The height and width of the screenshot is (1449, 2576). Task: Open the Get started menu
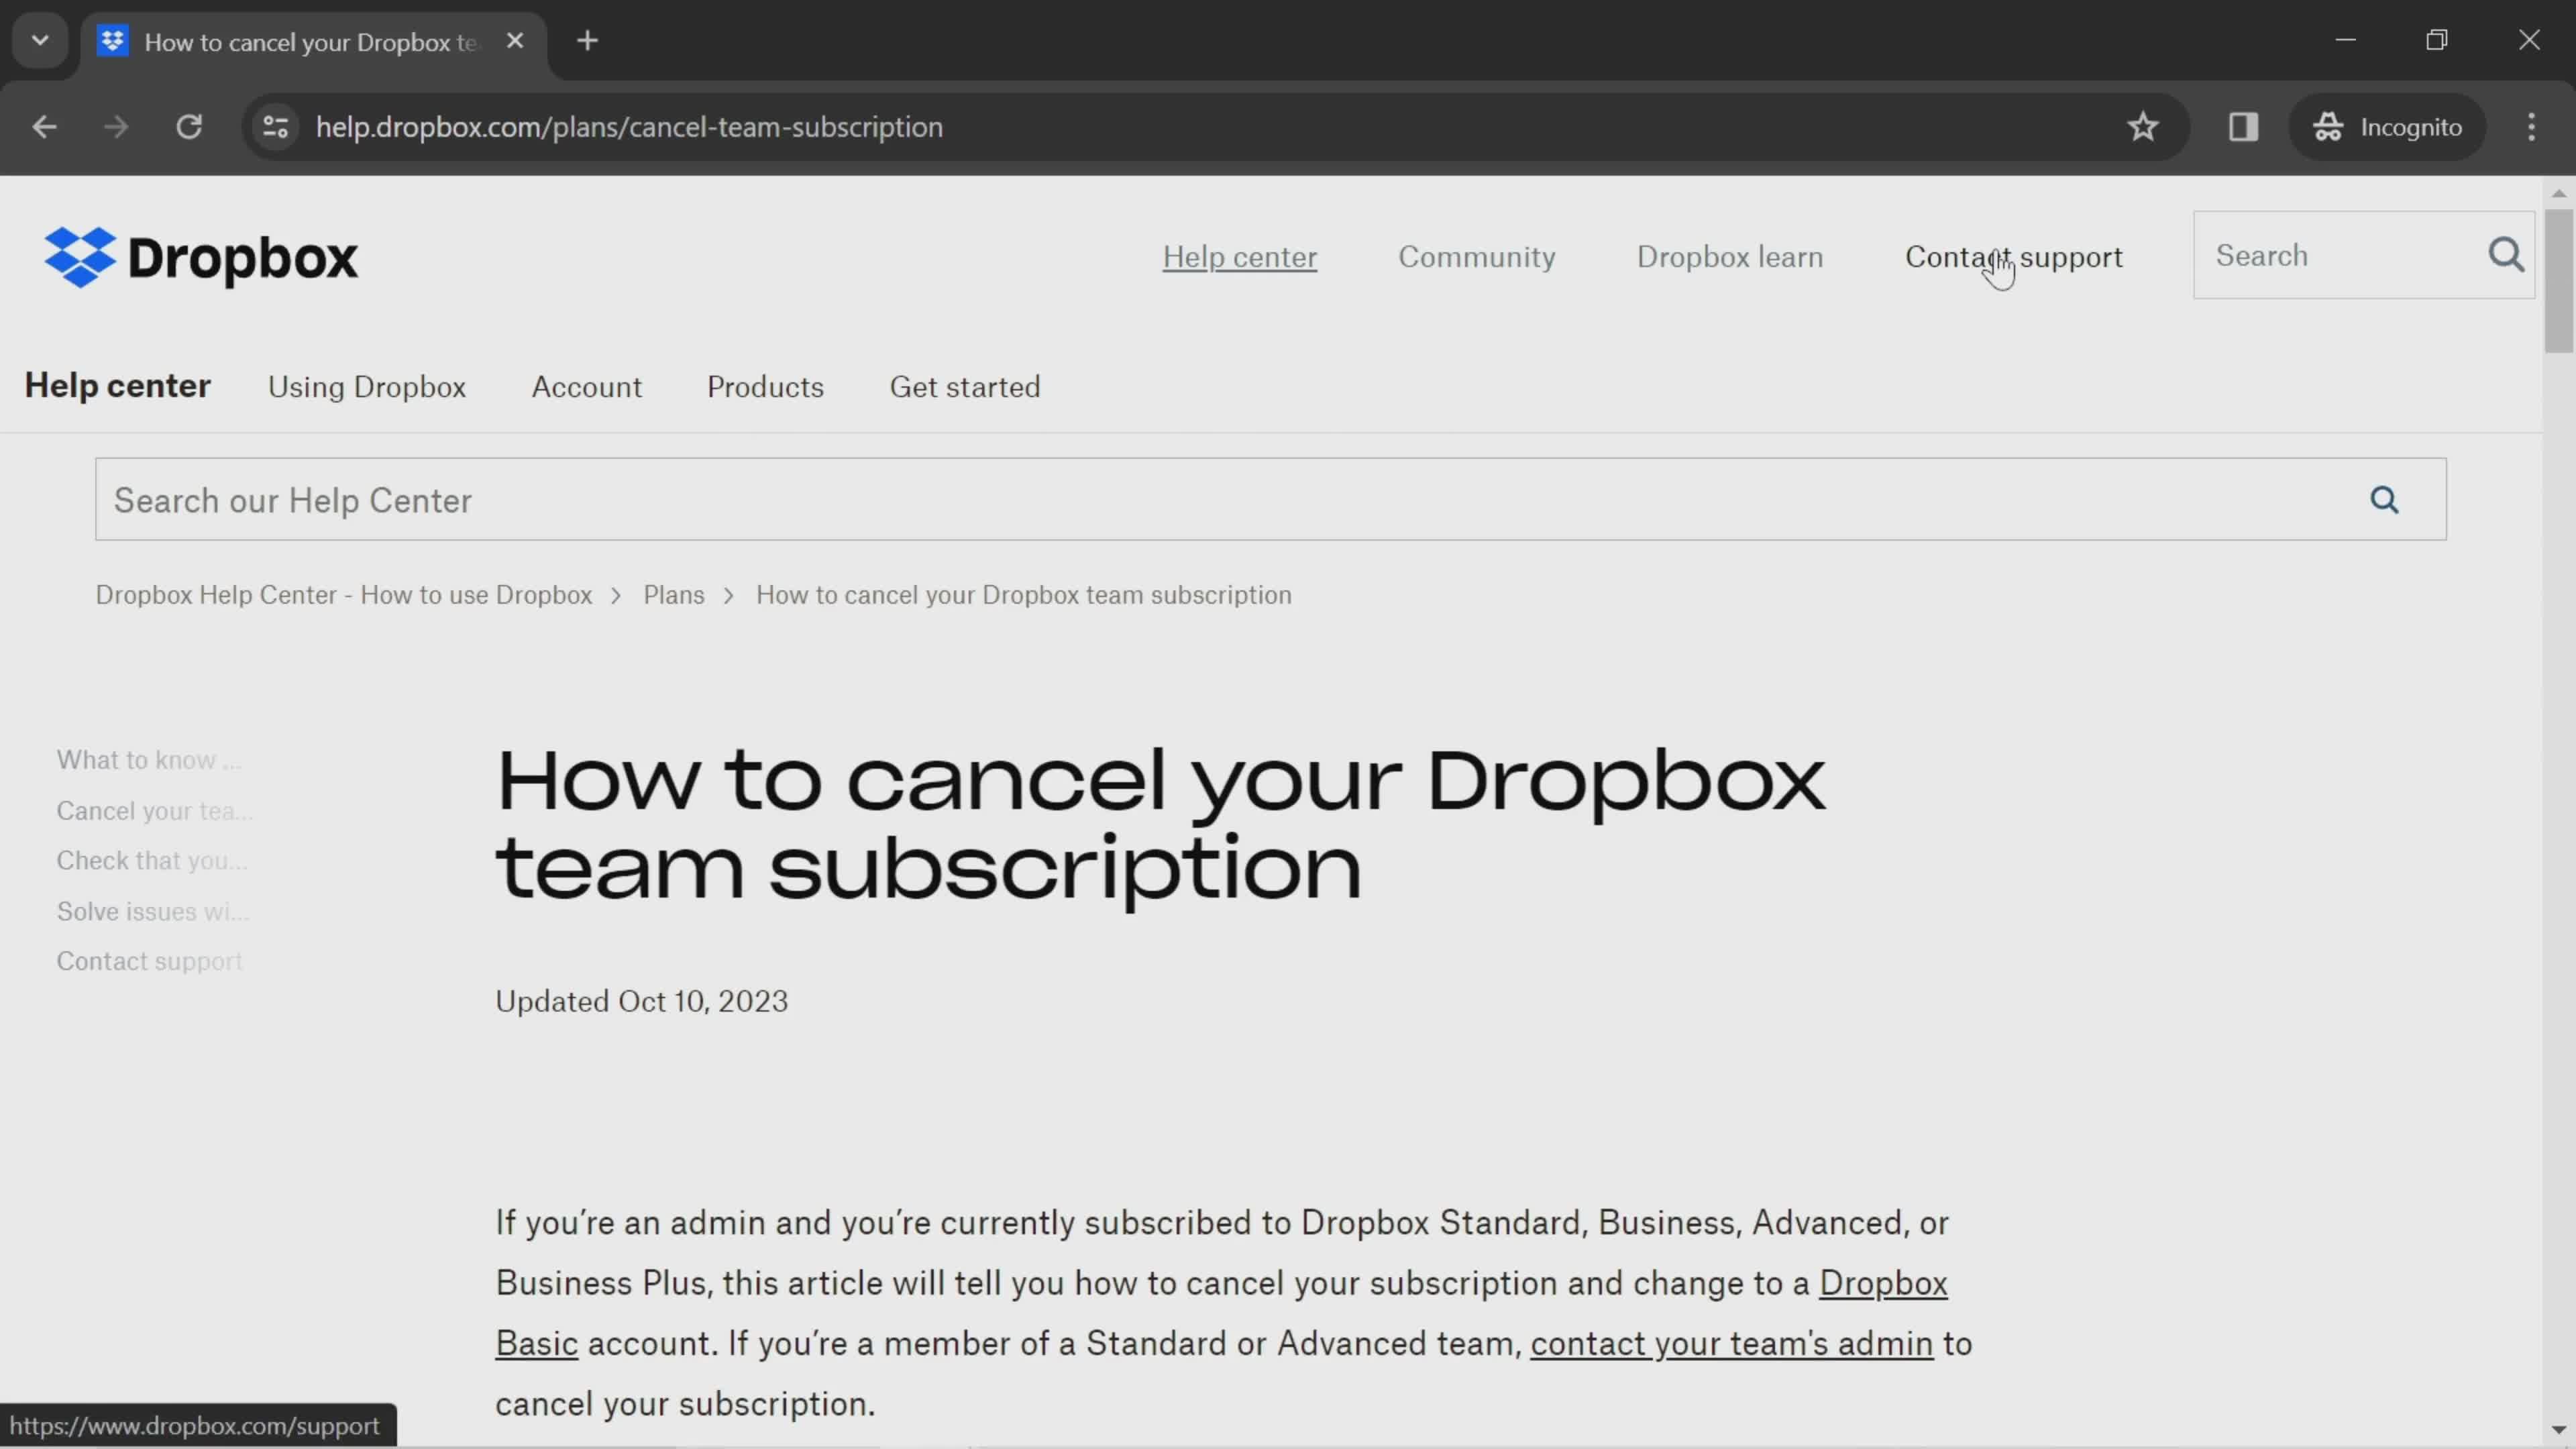[x=965, y=387]
